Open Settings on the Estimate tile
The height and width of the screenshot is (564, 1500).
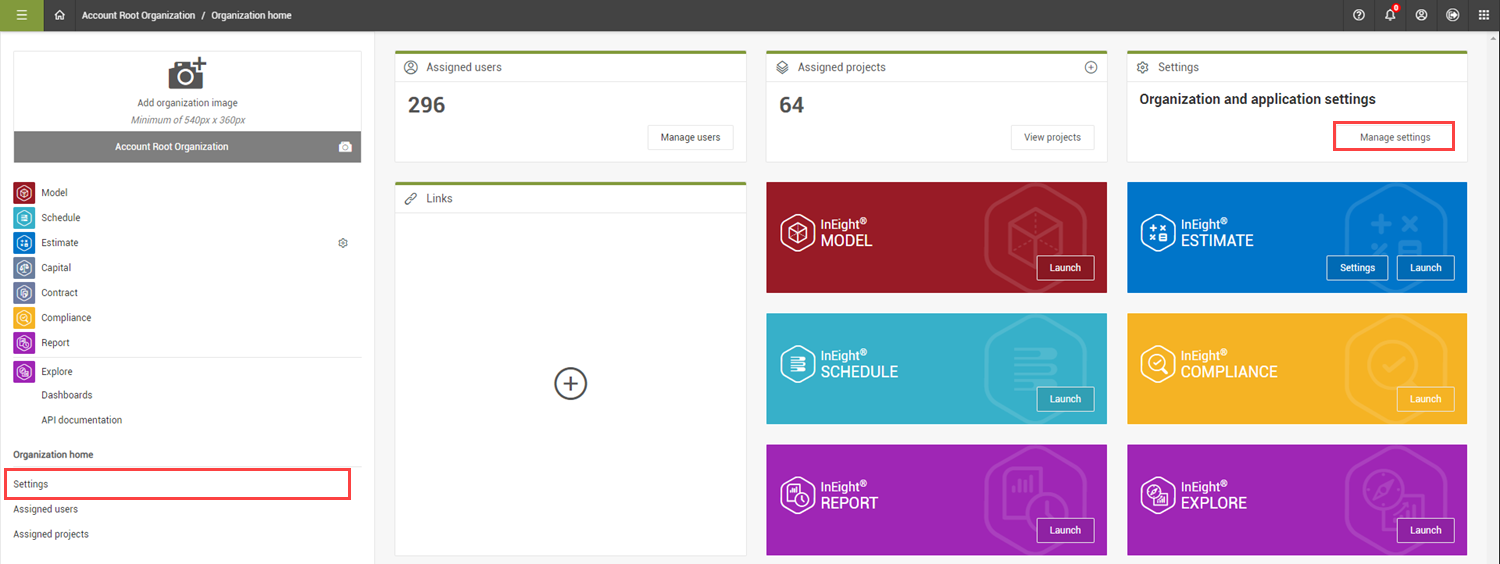[x=1357, y=268]
